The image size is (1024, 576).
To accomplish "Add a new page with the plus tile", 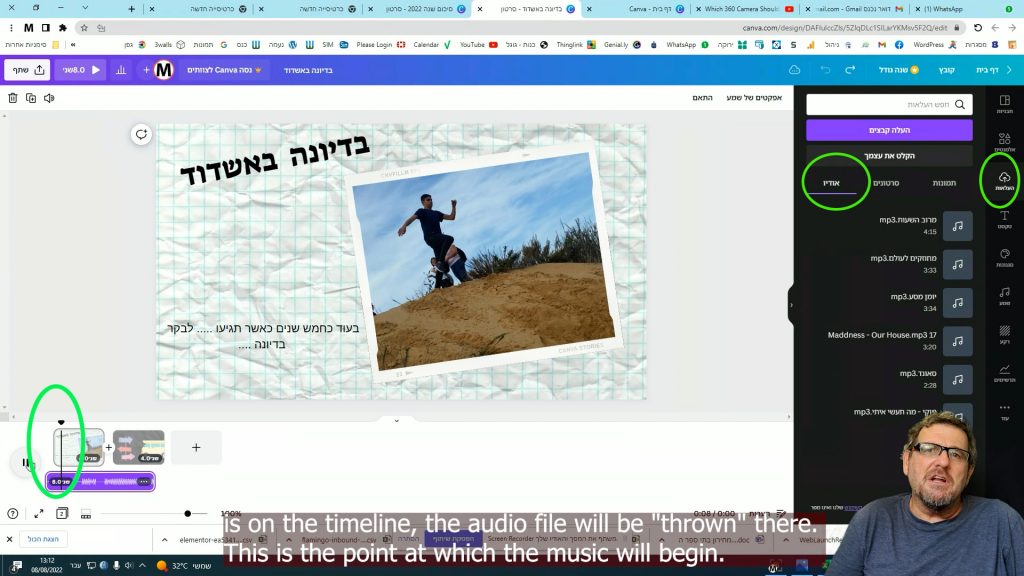I will click(196, 447).
